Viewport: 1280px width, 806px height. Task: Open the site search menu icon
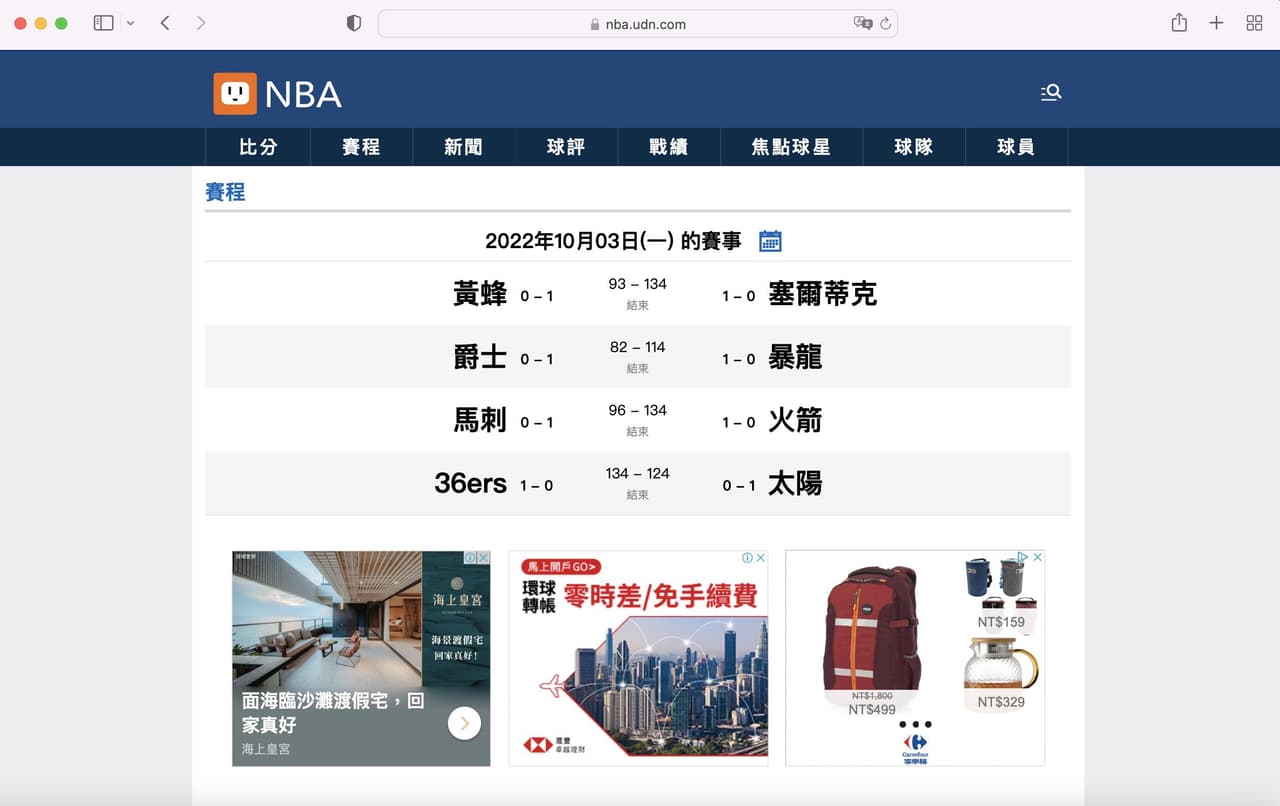1051,92
